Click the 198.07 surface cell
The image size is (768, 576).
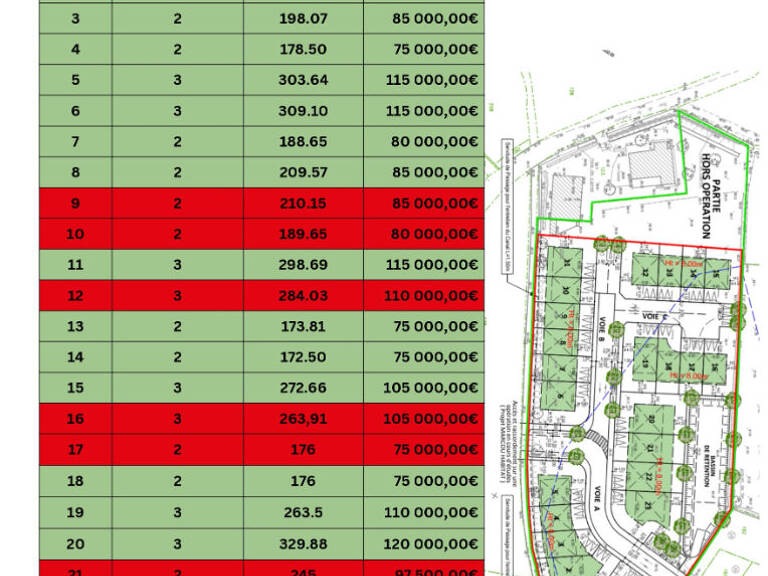pyautogui.click(x=303, y=19)
